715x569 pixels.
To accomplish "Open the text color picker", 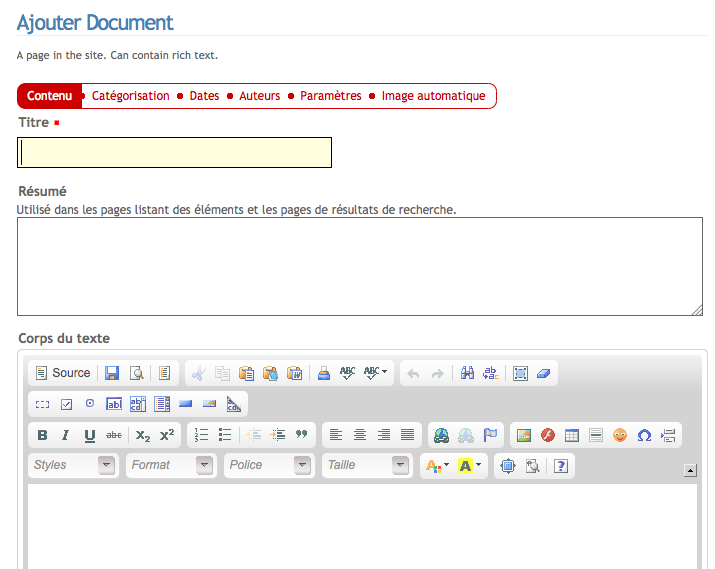I will pyautogui.click(x=437, y=465).
